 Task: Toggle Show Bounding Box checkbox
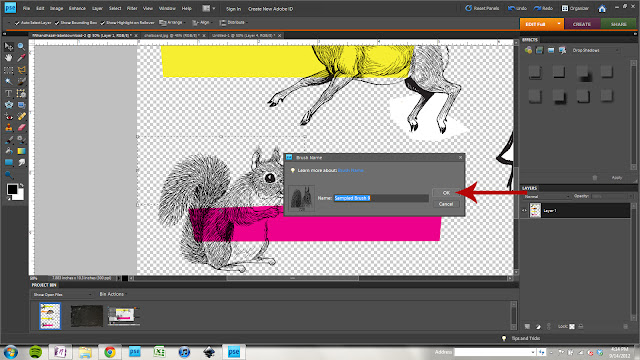[x=57, y=23]
